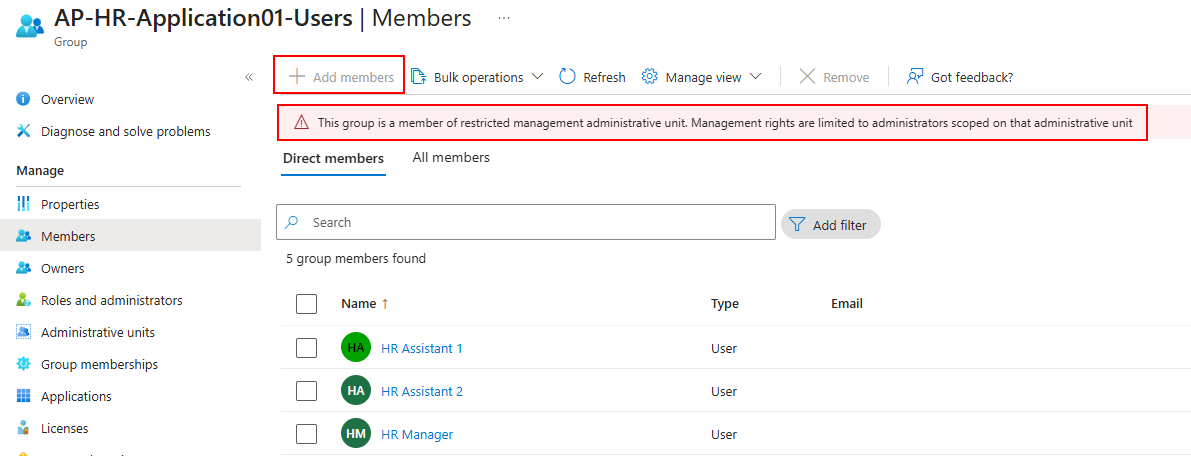Open the HR Assistant 2 user link
Viewport: 1191px width, 456px height.
click(422, 391)
